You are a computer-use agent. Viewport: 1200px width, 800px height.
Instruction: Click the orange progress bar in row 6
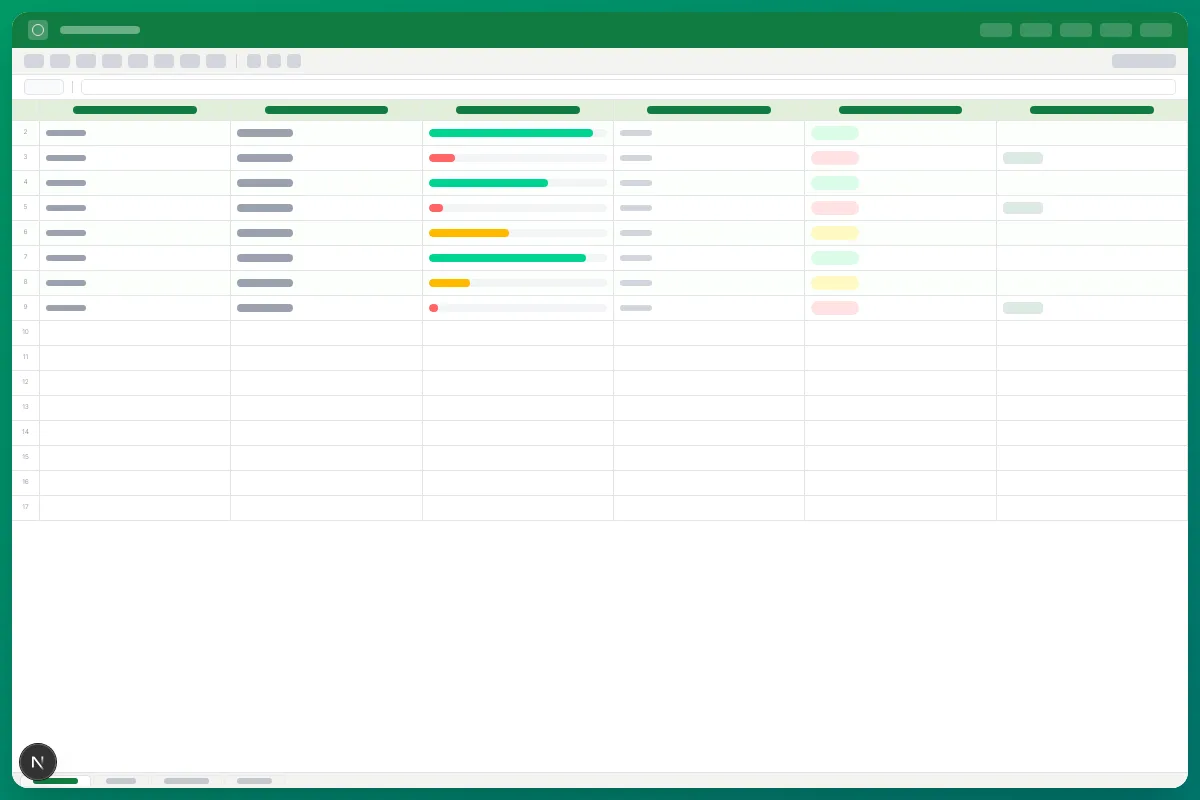point(469,233)
